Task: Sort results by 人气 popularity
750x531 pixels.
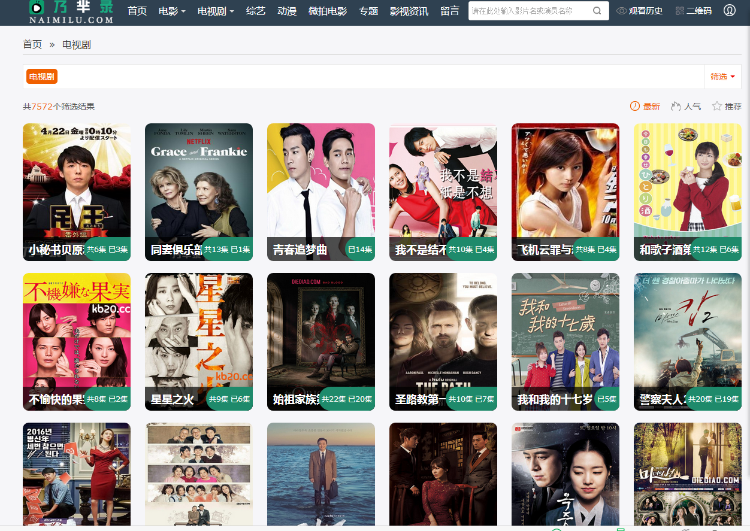Action: point(686,106)
